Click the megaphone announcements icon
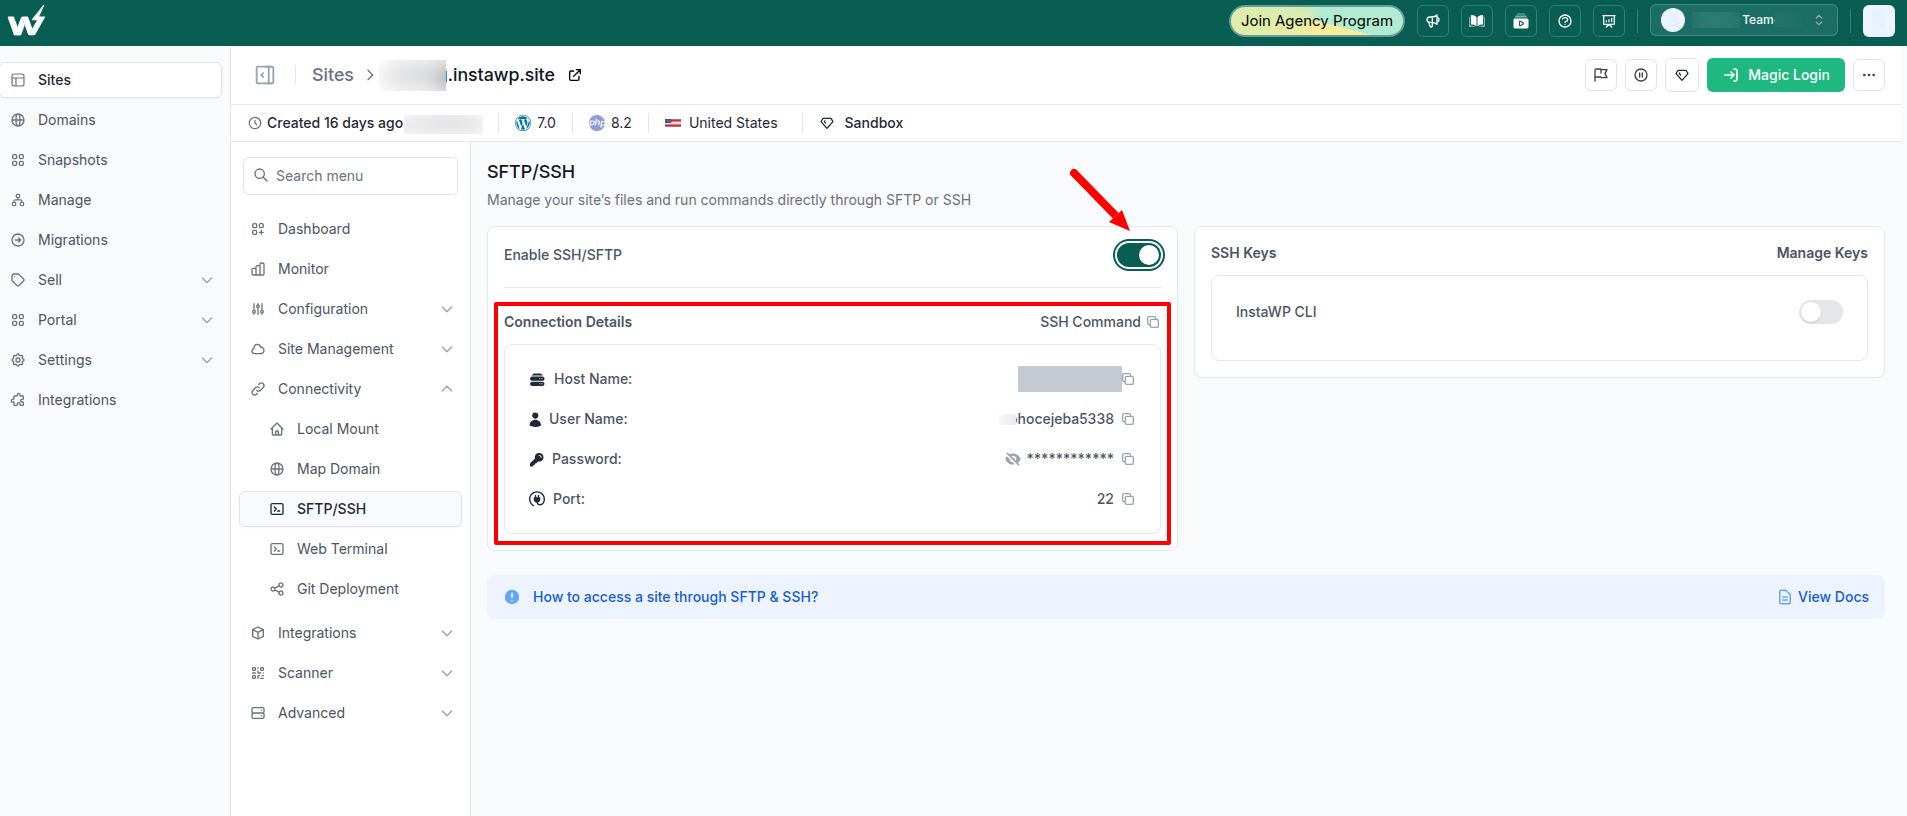This screenshot has width=1907, height=816. click(1433, 21)
